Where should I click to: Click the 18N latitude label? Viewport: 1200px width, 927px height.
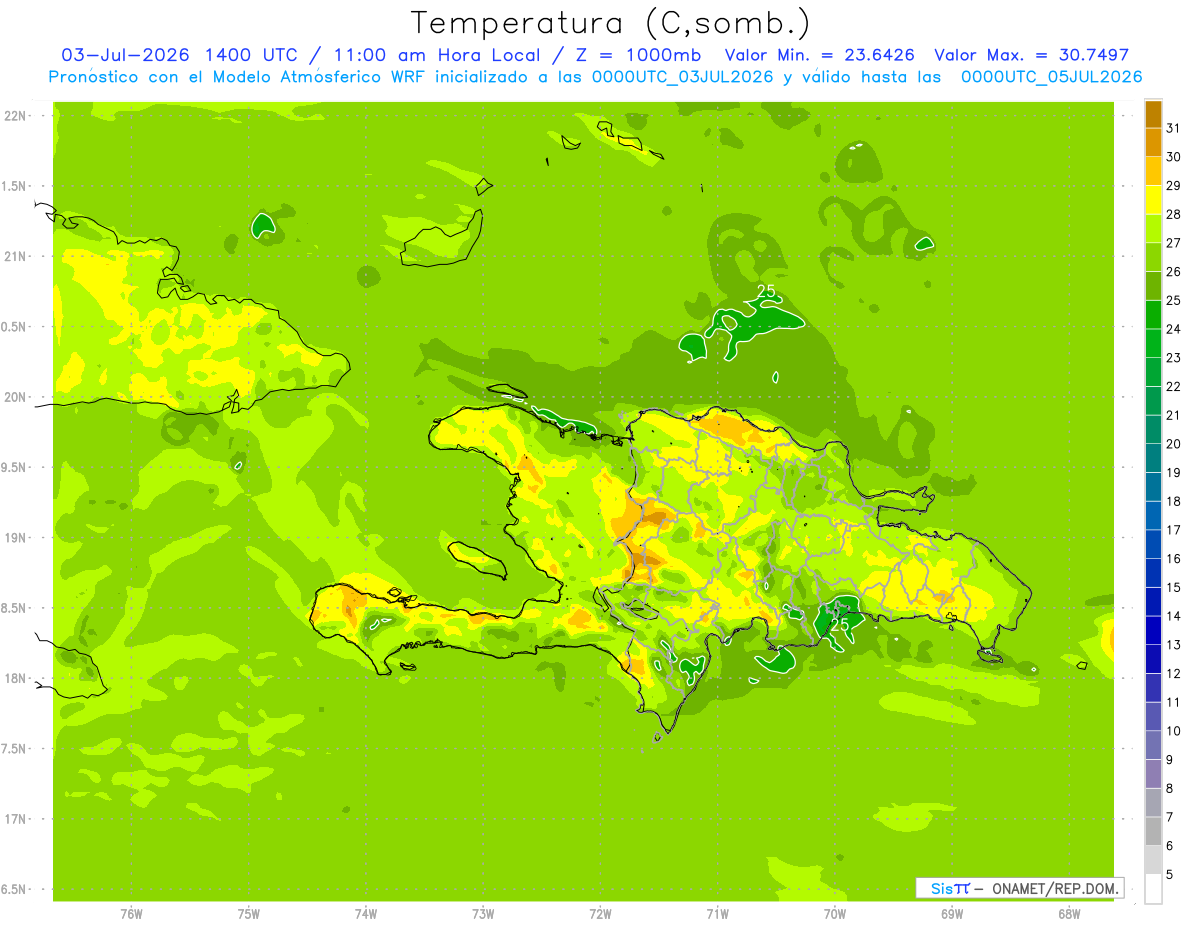coord(17,679)
